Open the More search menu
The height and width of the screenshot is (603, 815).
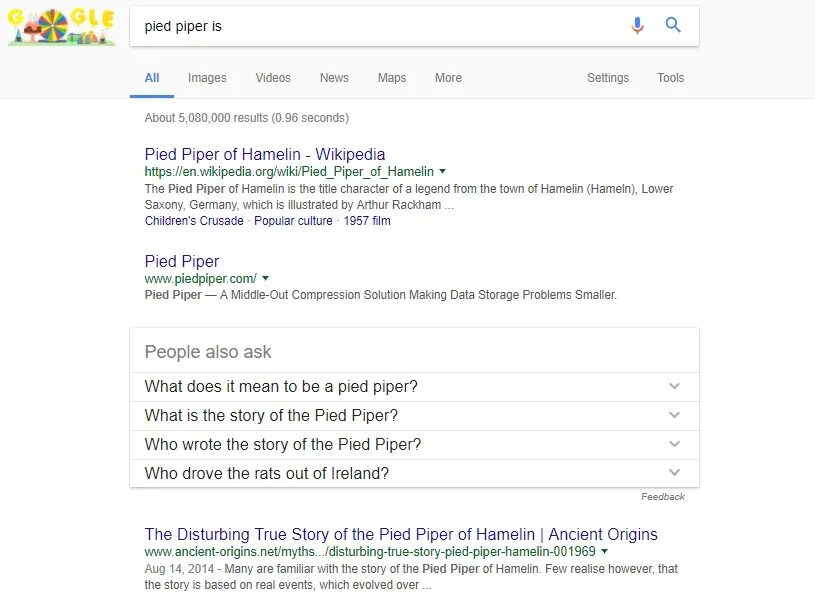[x=448, y=78]
